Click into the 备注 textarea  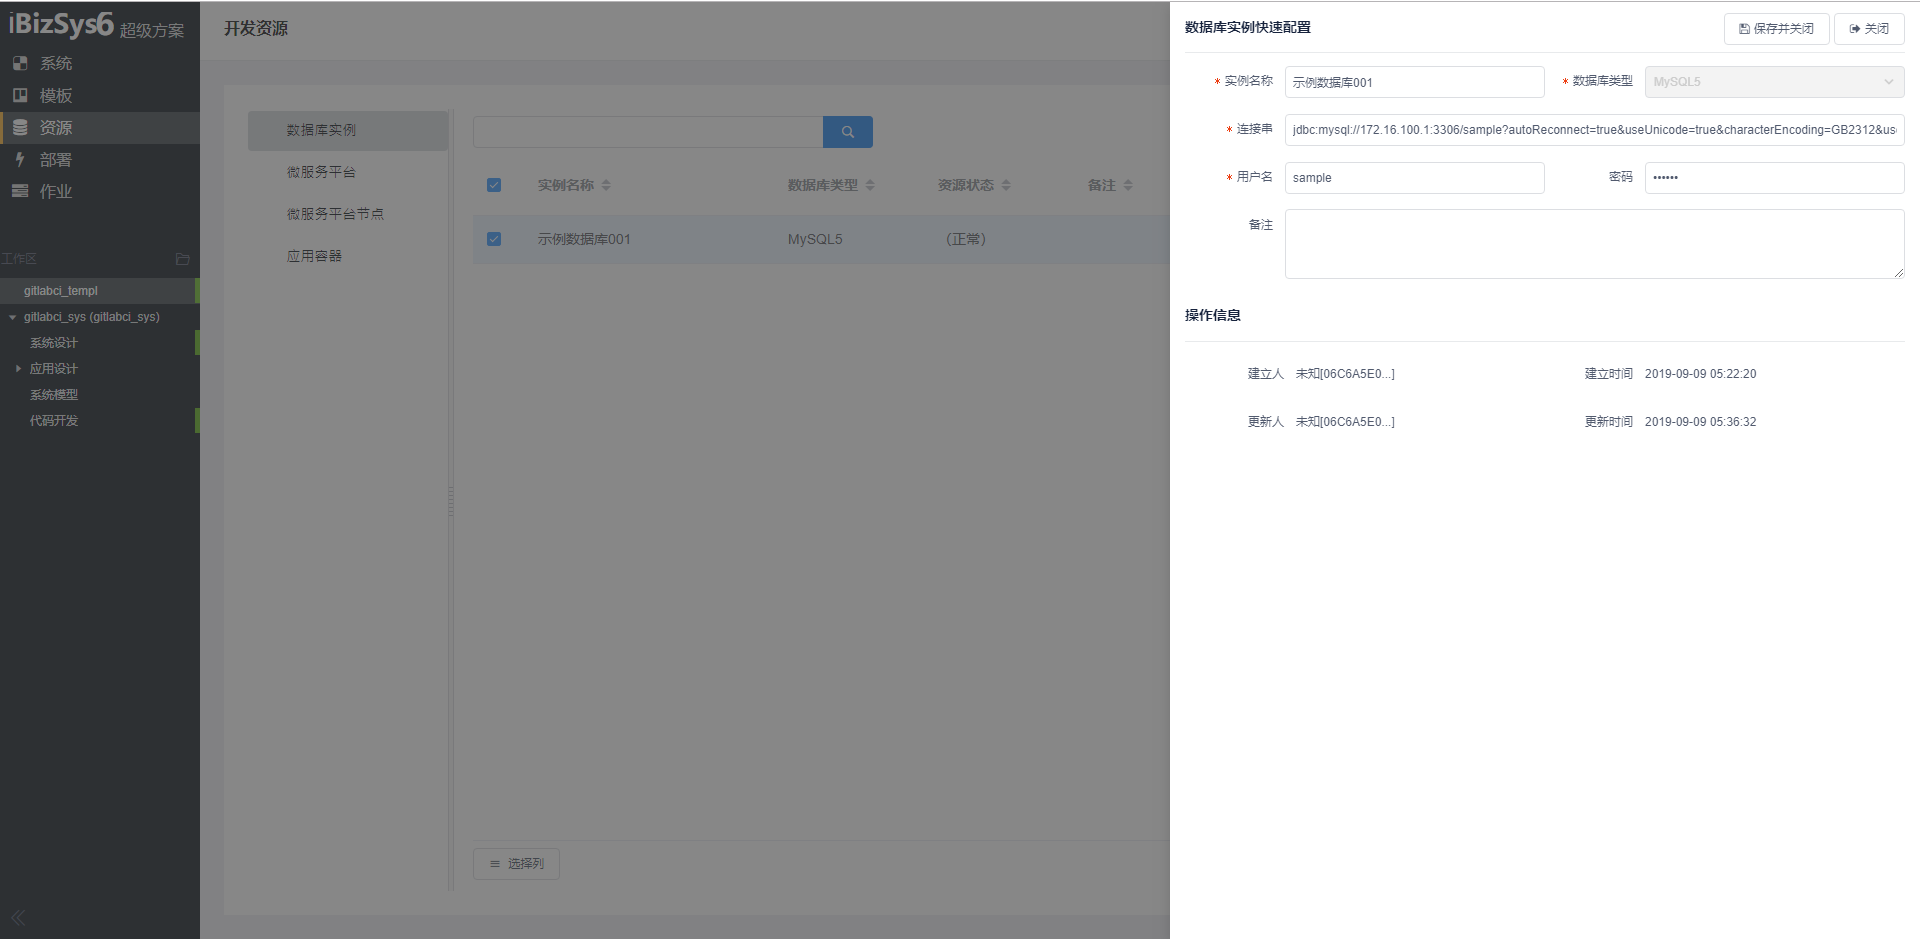coord(1593,244)
